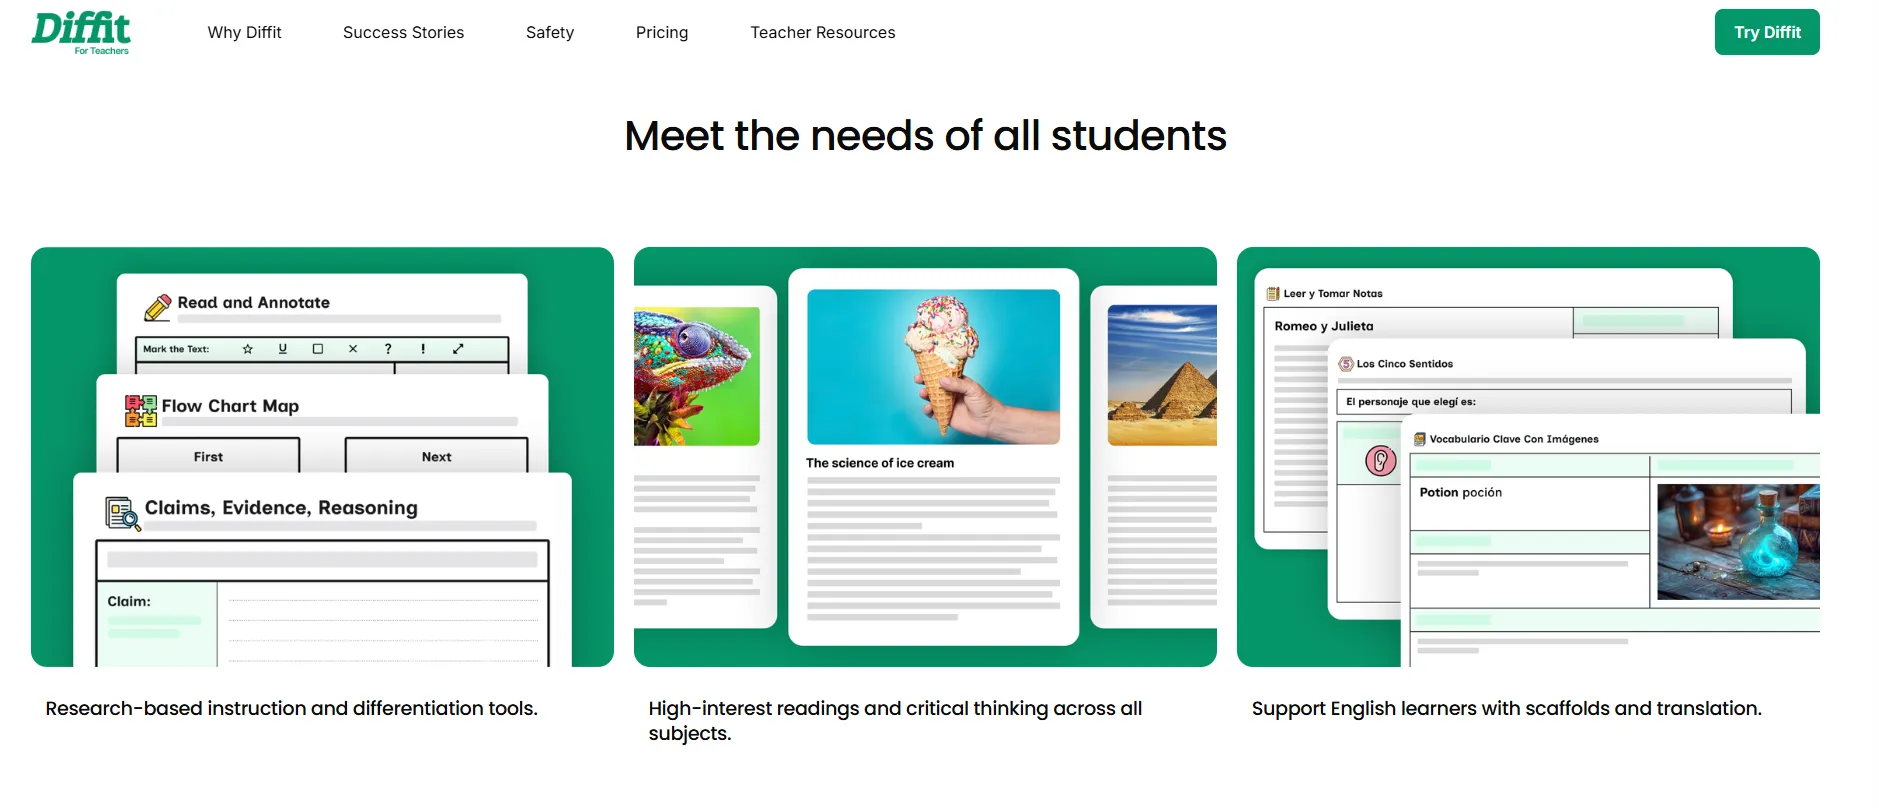Click the icon beside Vocabulario Clave Con Imágenes
Screen dimensions: 1879x808
click(x=1419, y=439)
